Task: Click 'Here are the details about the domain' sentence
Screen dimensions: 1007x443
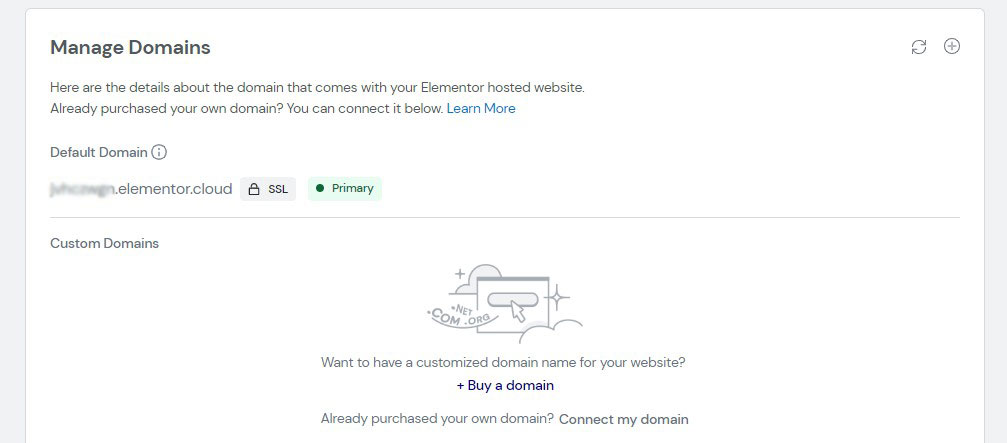Action: [317, 87]
